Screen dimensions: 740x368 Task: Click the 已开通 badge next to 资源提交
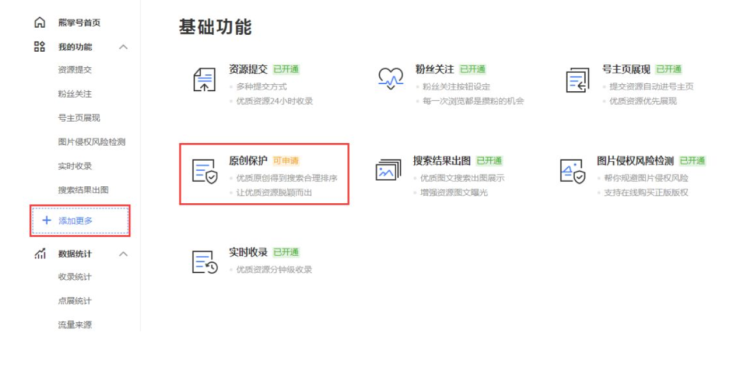286,69
